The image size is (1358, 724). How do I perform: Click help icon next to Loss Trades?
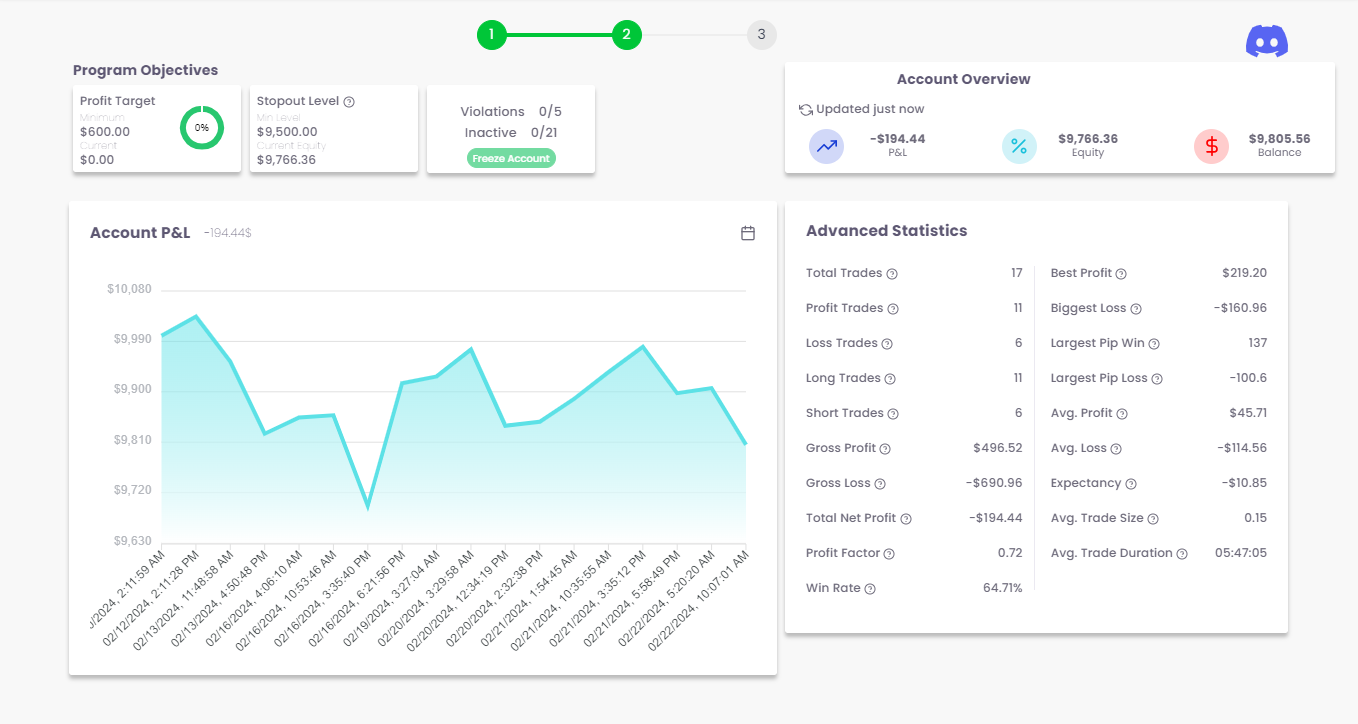(x=887, y=344)
